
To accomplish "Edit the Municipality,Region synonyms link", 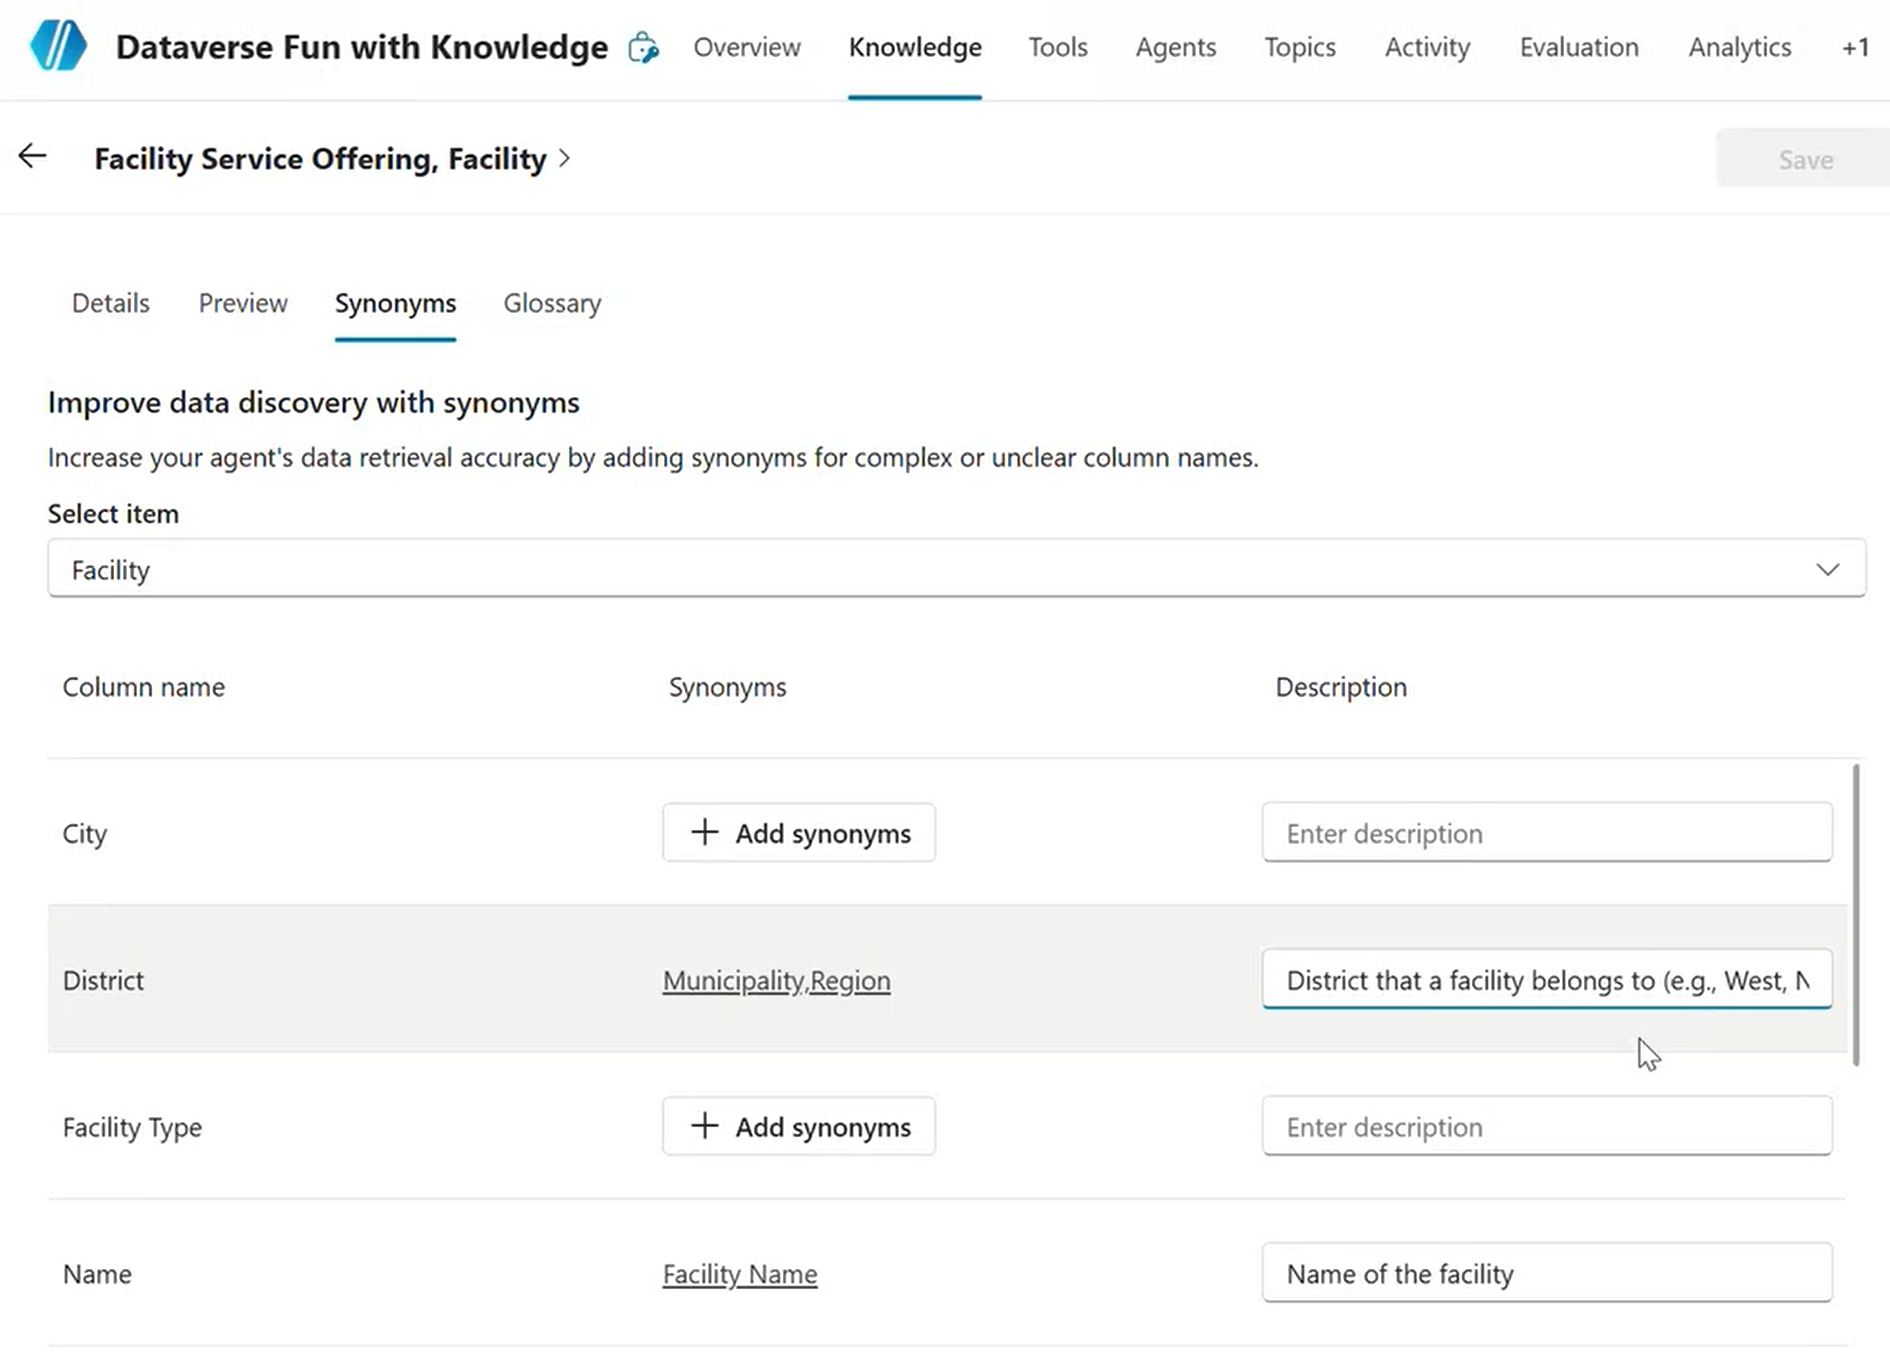I will coord(776,981).
